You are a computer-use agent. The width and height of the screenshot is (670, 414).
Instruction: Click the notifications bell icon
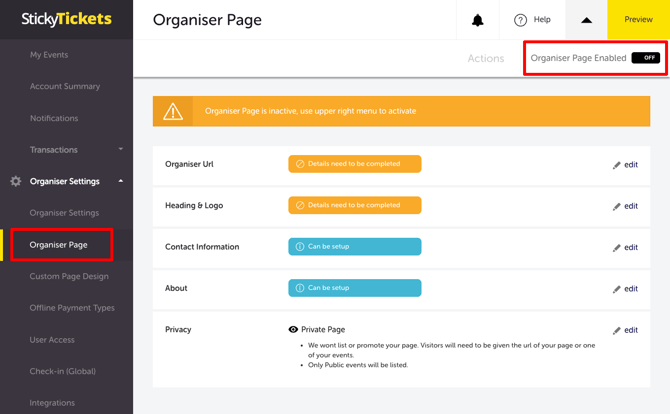tap(477, 20)
